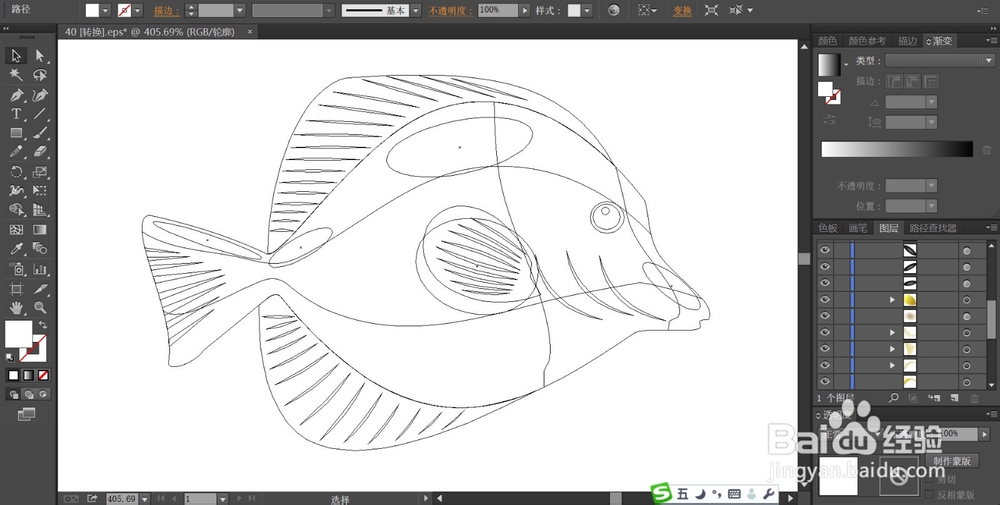
Task: Select the Type tool
Action: tap(16, 114)
